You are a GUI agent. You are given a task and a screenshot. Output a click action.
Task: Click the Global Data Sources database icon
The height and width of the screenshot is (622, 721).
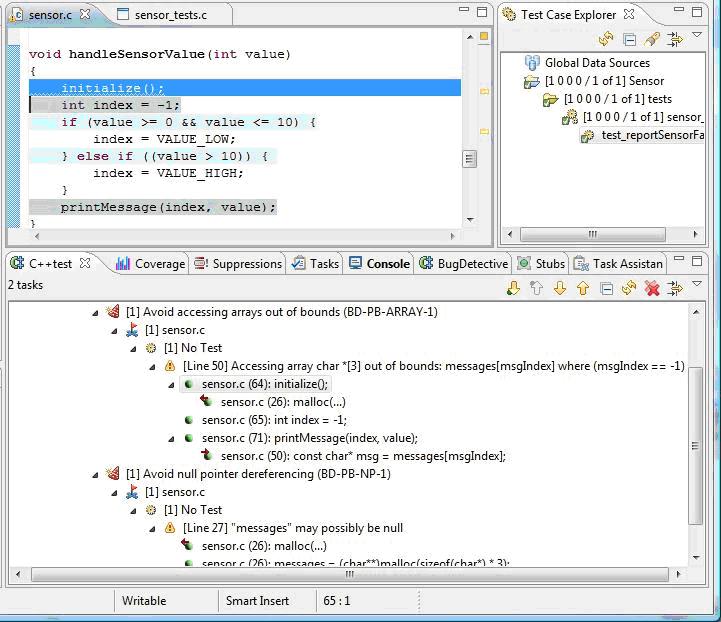coord(532,63)
